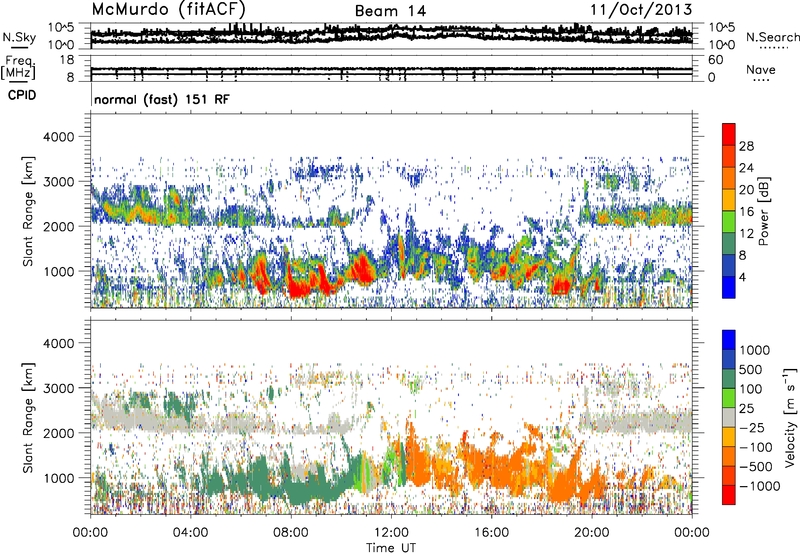Click the 'normal (fast) 151 RF' text
This screenshot has height=554, width=800.
click(162, 99)
